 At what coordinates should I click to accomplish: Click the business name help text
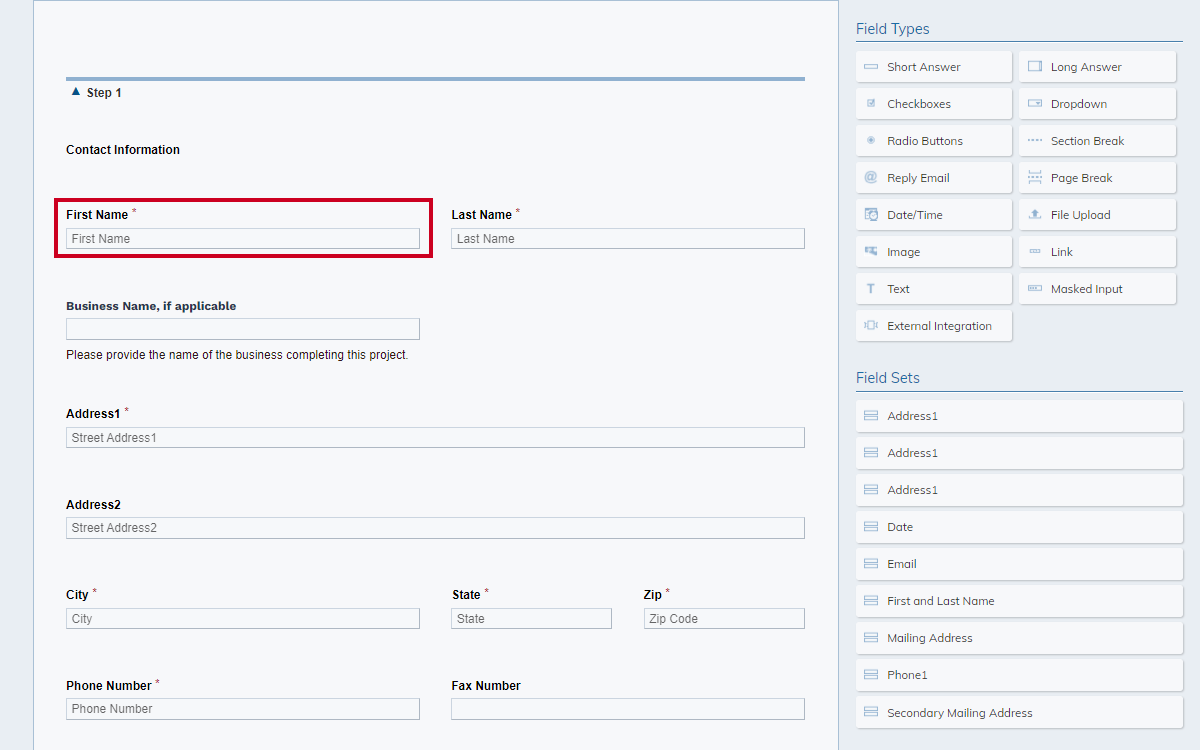pos(237,355)
